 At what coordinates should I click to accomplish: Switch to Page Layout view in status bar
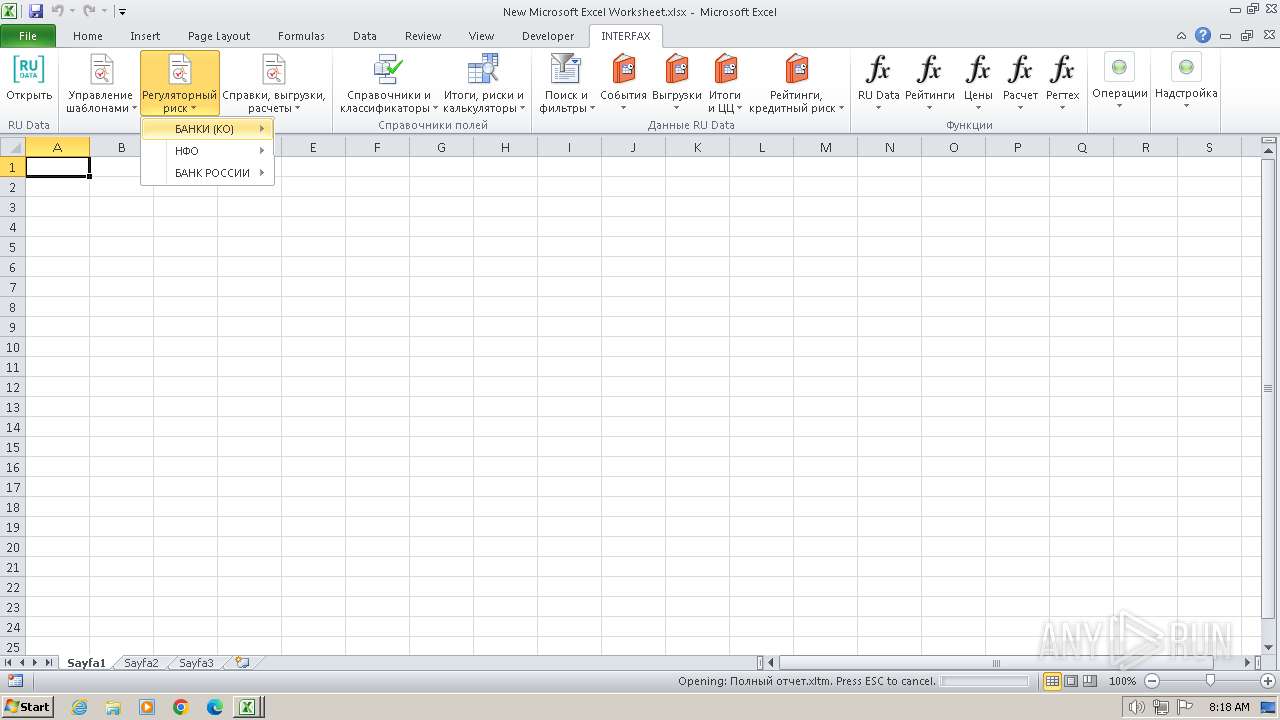pyautogui.click(x=1071, y=681)
